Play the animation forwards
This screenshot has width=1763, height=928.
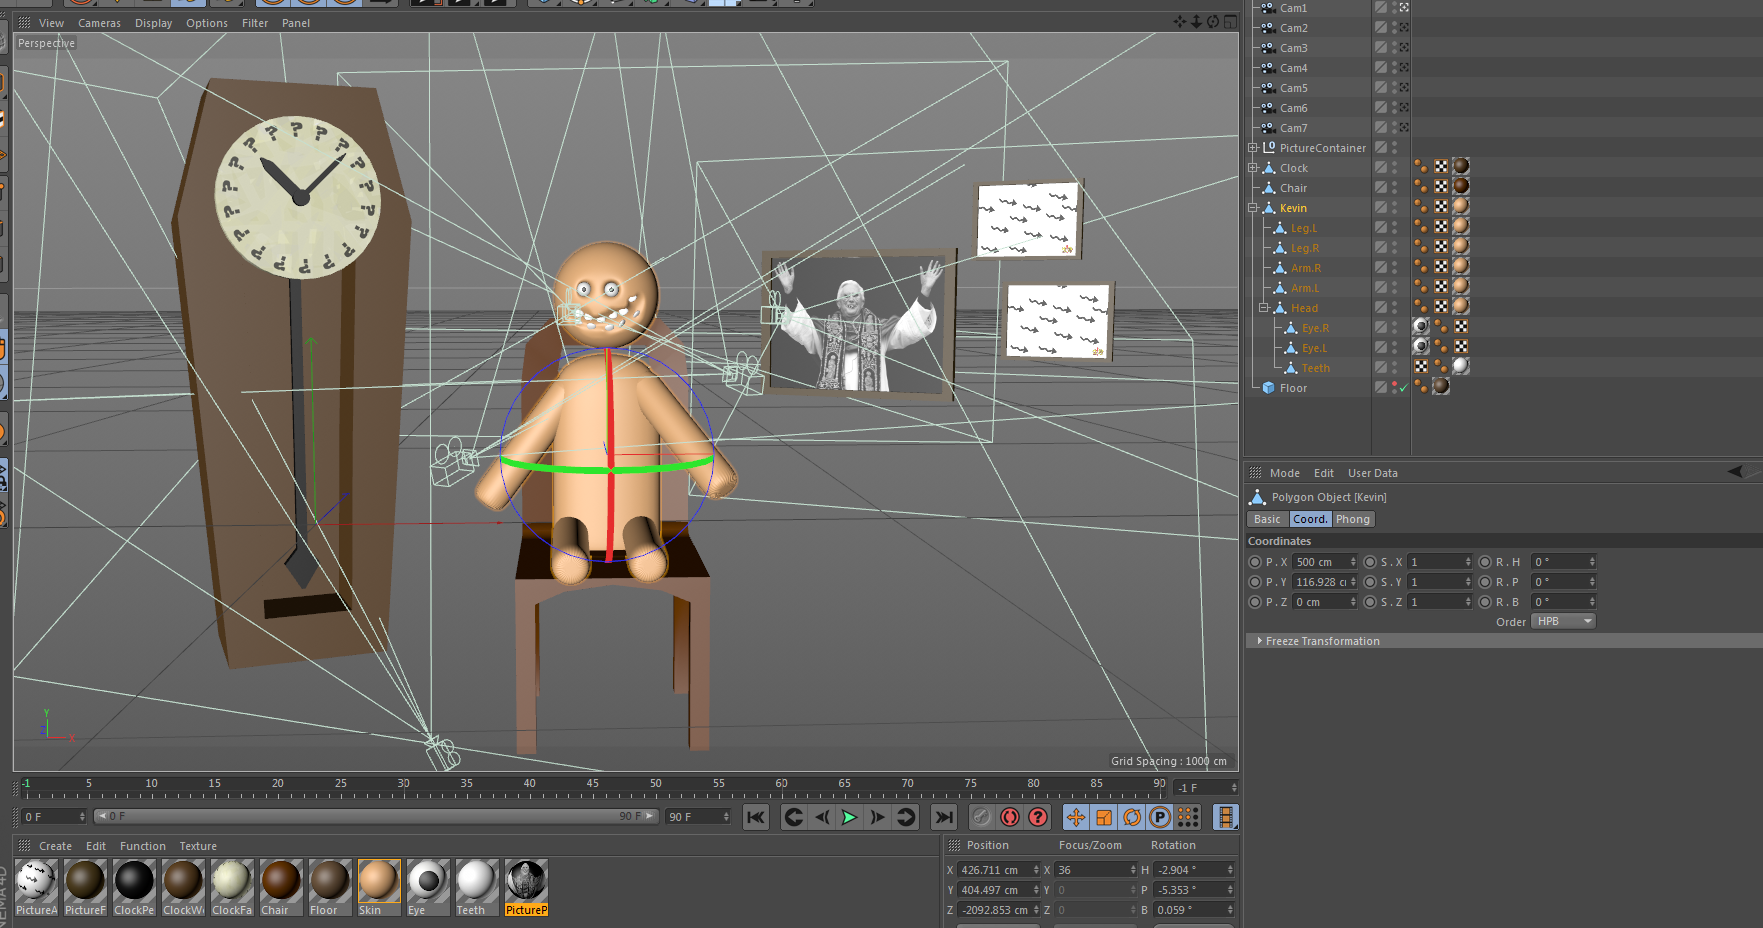849,817
